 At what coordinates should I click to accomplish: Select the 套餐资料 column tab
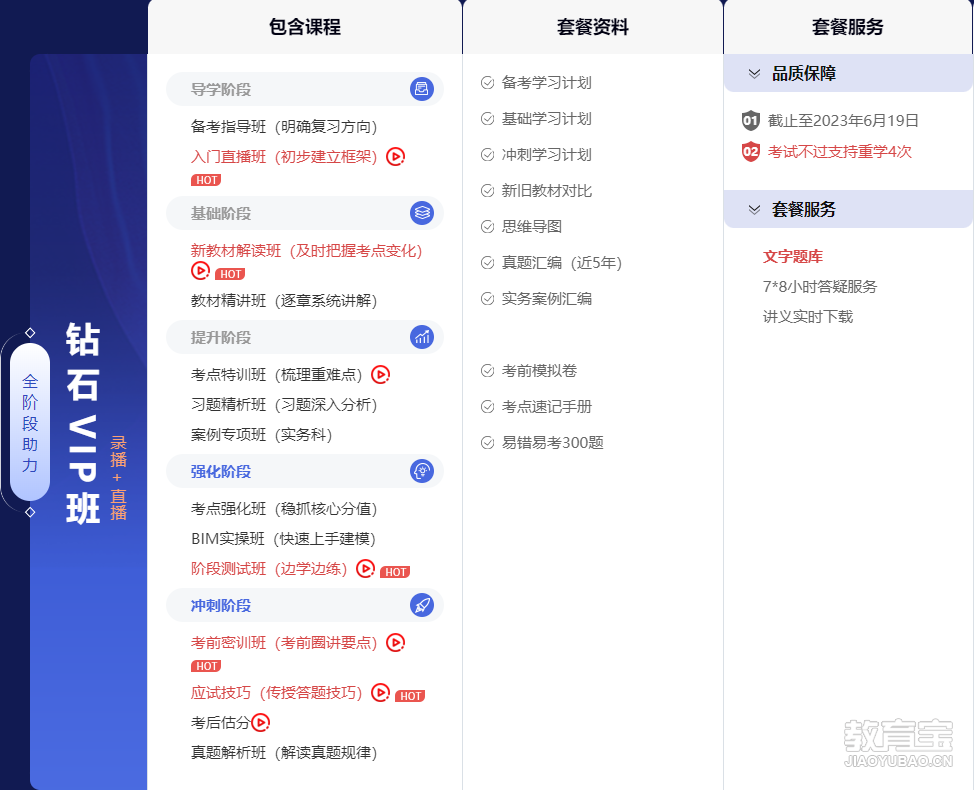pyautogui.click(x=593, y=27)
